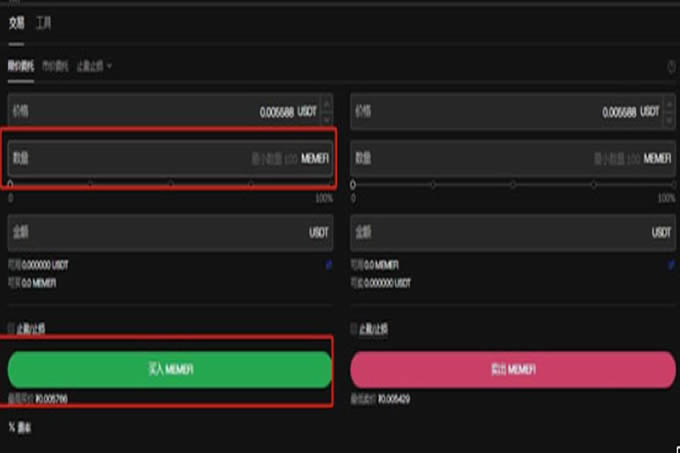Click the transfer icon in the sell column
The width and height of the screenshot is (680, 453).
point(671,265)
